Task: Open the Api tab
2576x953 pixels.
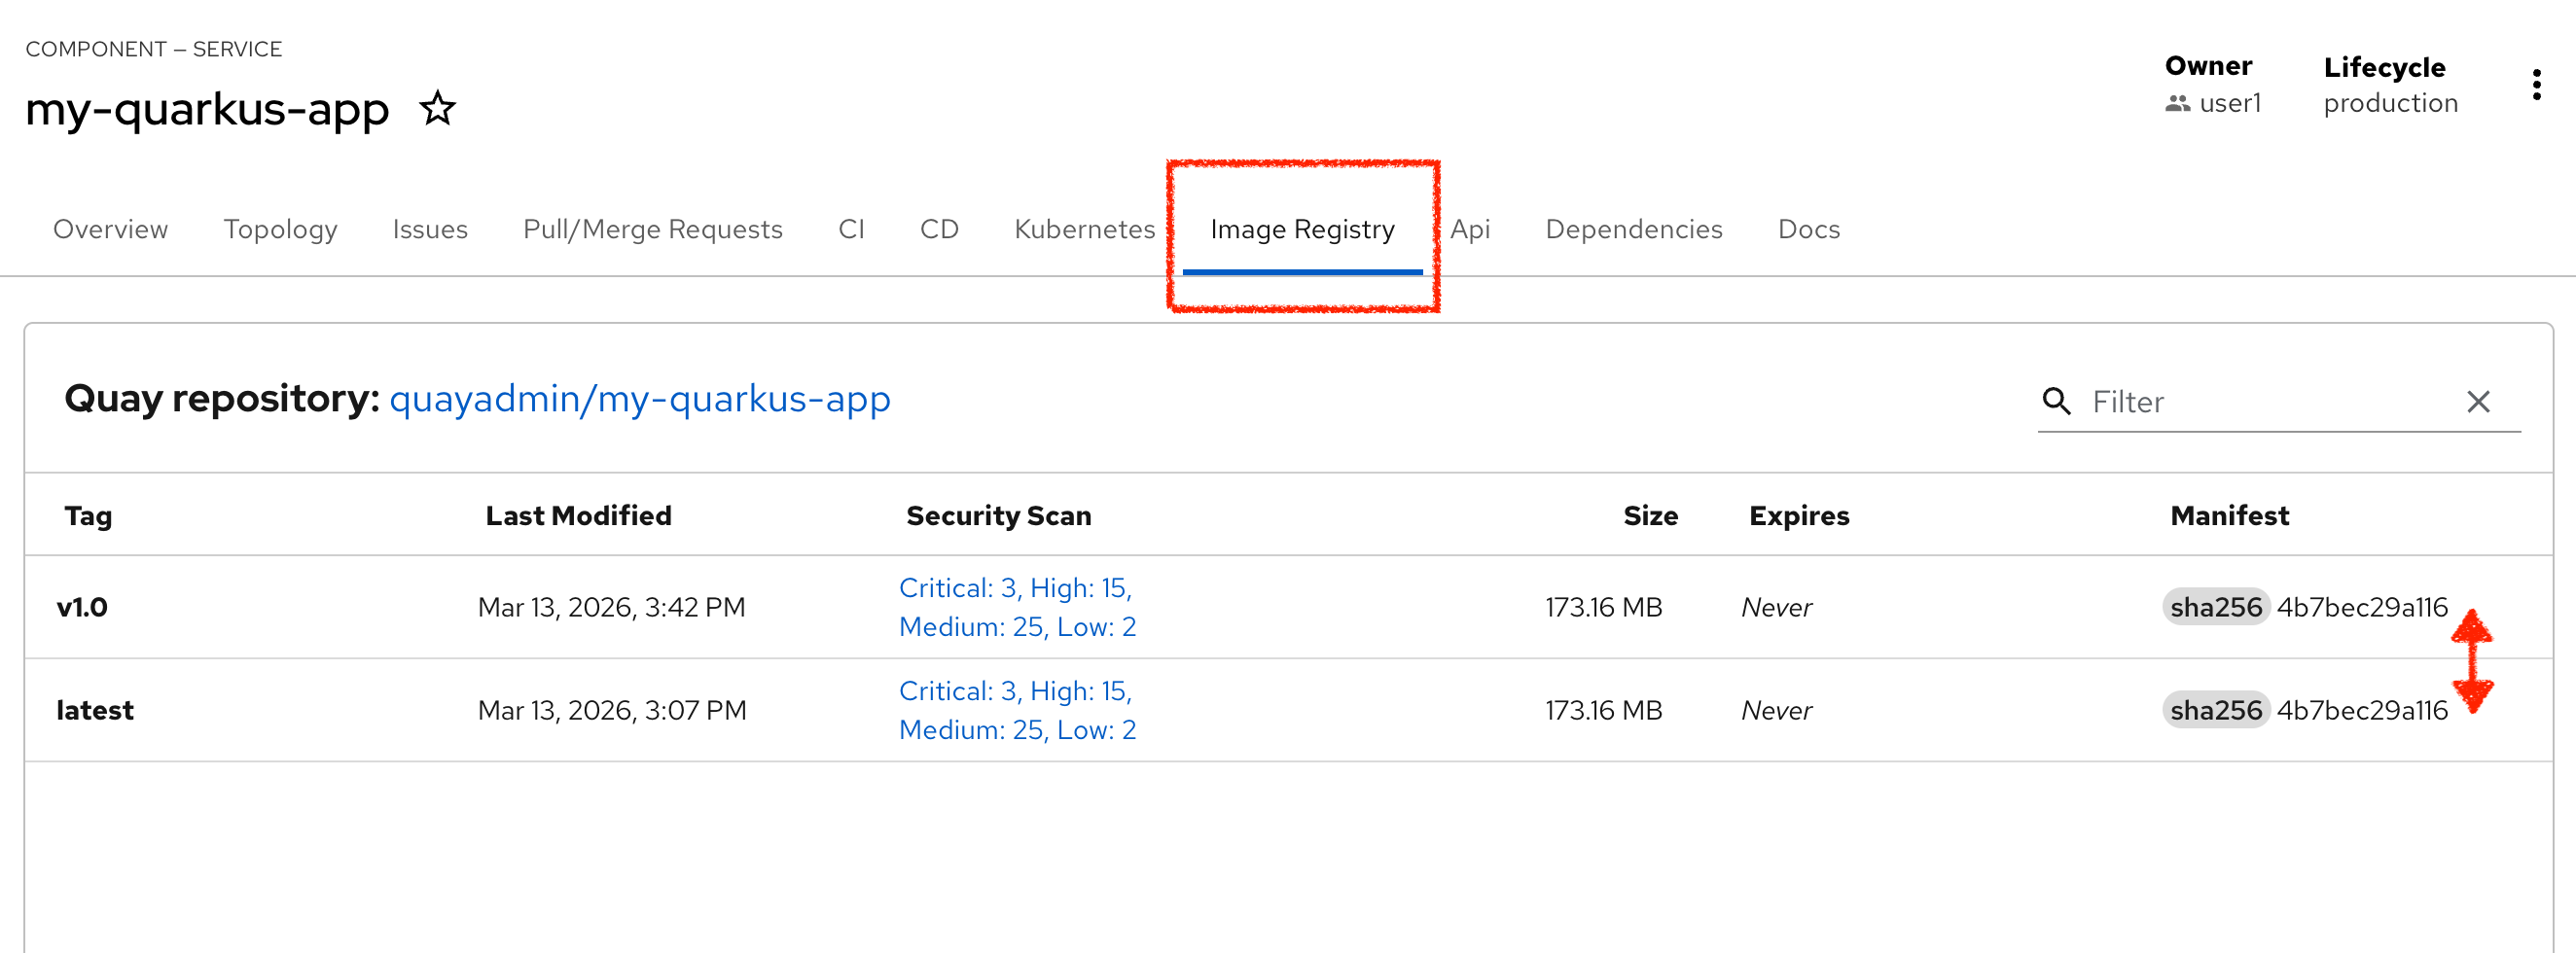Action: click(x=1469, y=229)
